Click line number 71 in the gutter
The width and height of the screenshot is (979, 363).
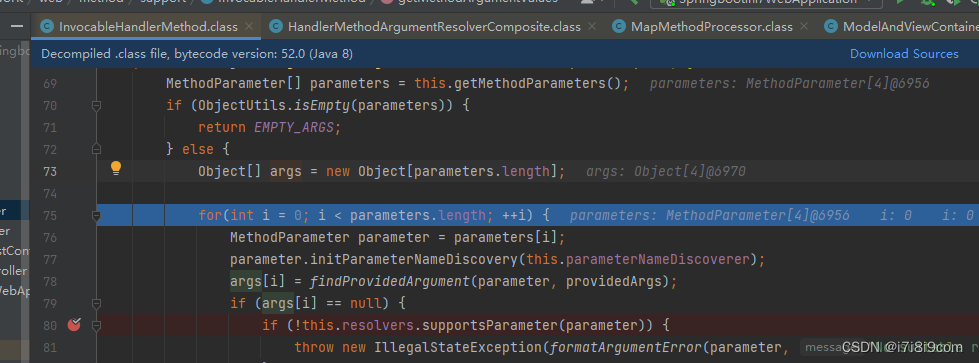point(49,127)
